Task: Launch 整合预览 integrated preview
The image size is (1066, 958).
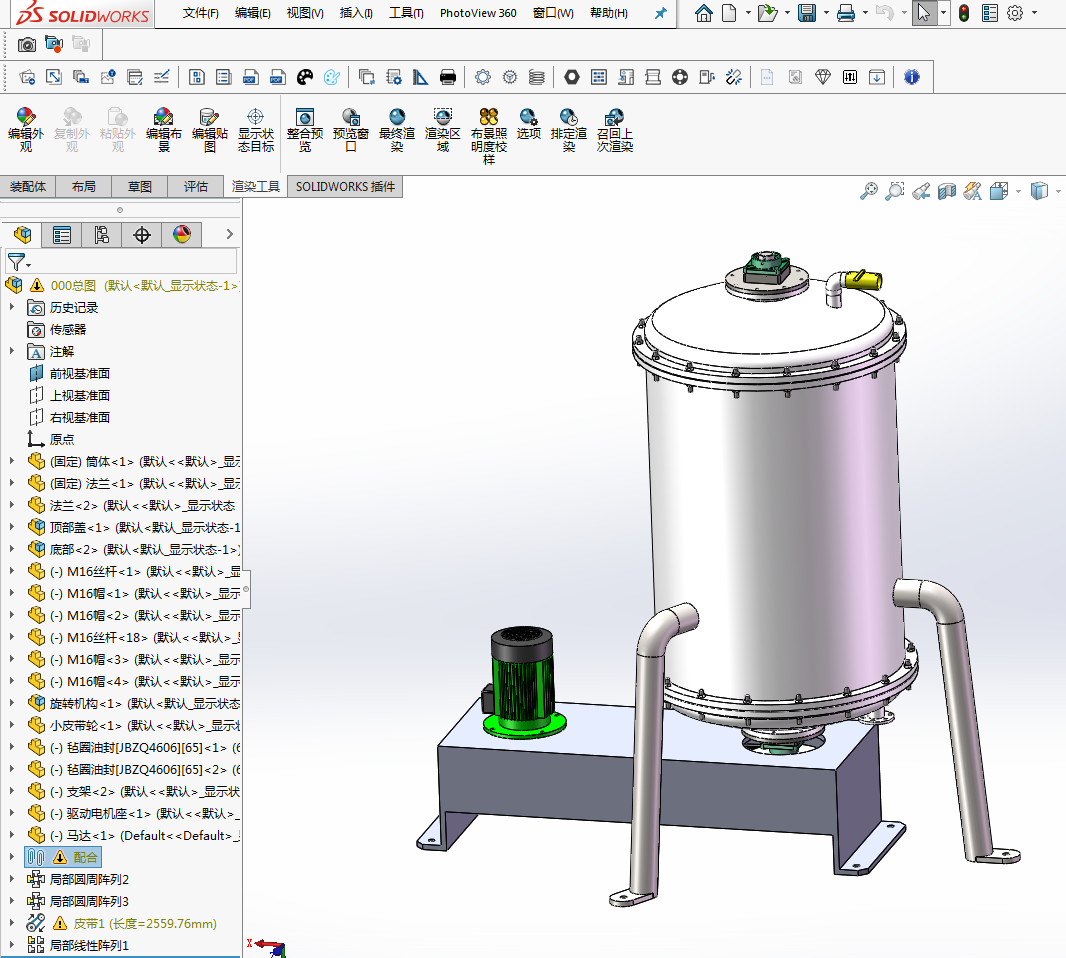Action: (x=305, y=119)
